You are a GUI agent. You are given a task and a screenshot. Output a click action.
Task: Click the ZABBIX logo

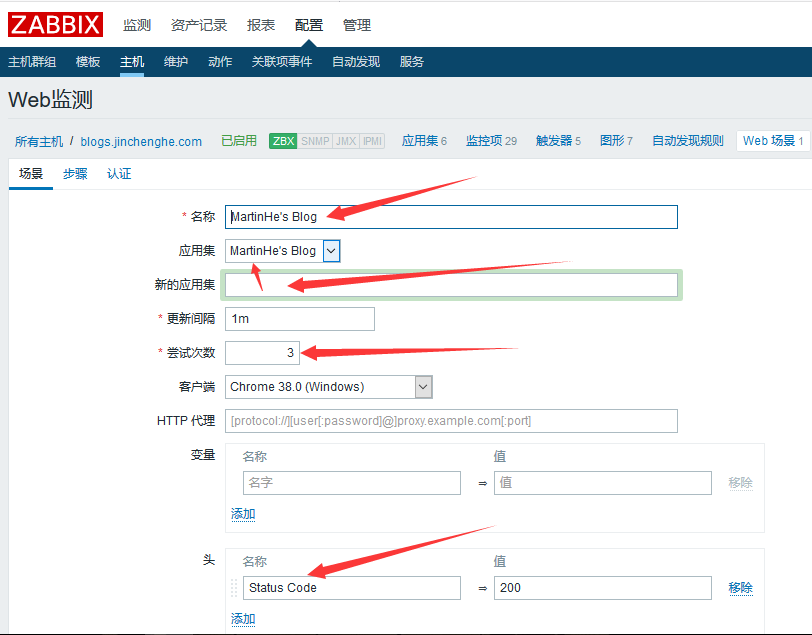(56, 24)
